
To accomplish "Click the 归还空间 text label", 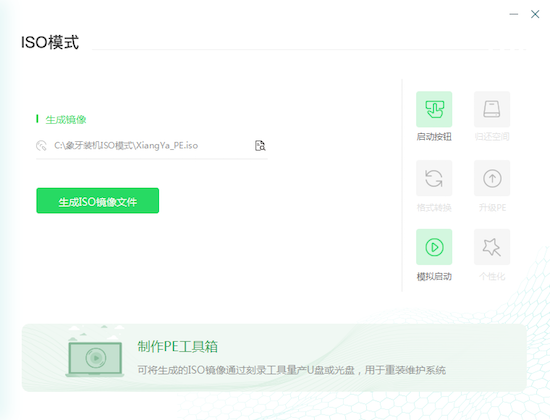I will (492, 136).
